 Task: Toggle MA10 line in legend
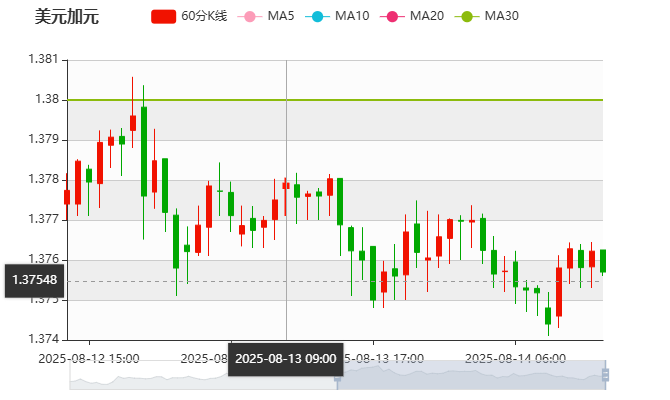coord(337,16)
